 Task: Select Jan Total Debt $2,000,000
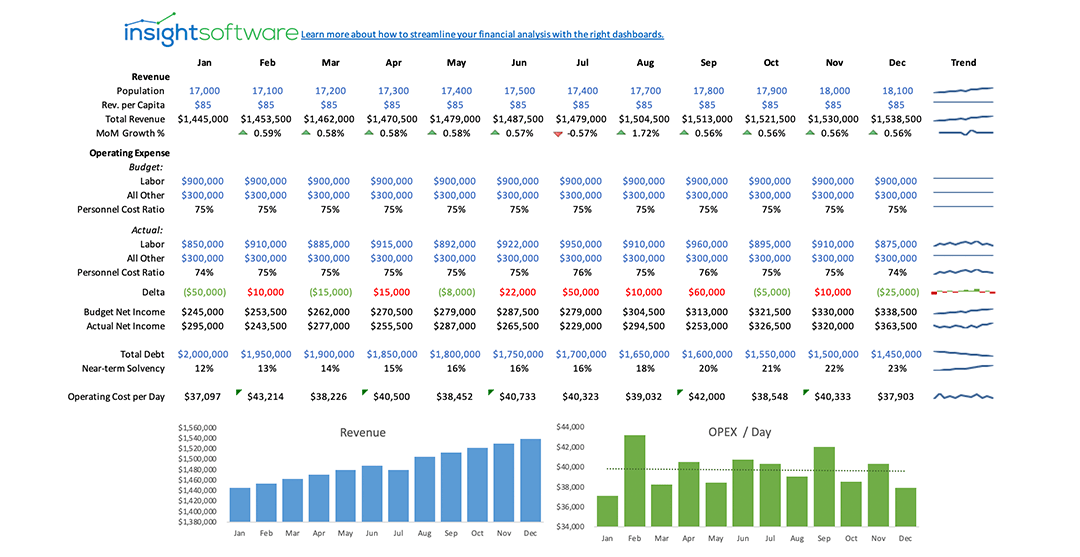203,354
